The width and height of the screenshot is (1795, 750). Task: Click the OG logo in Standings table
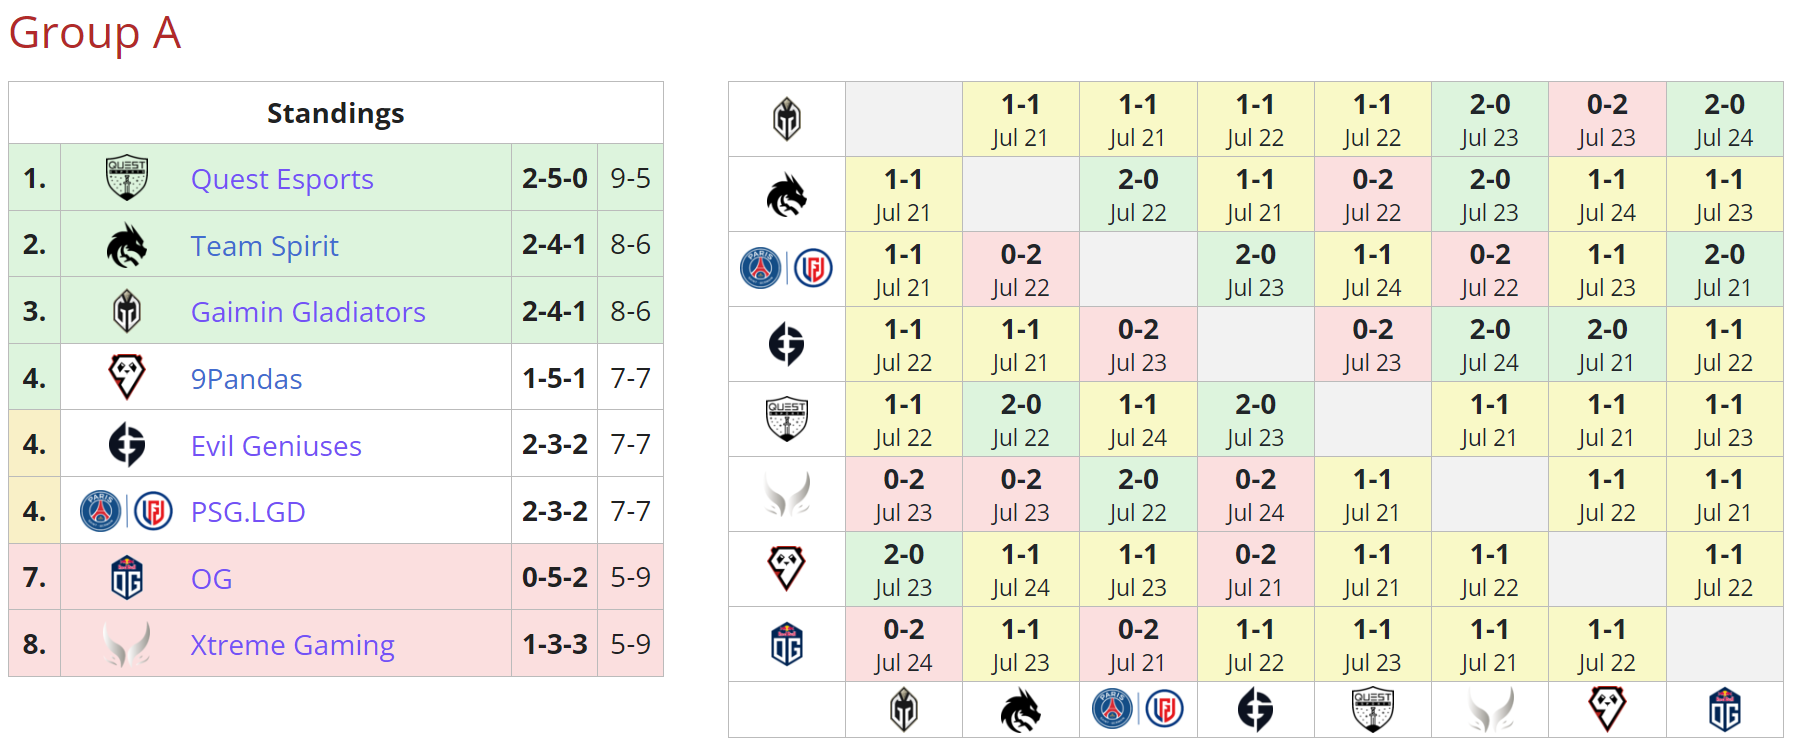tap(127, 578)
